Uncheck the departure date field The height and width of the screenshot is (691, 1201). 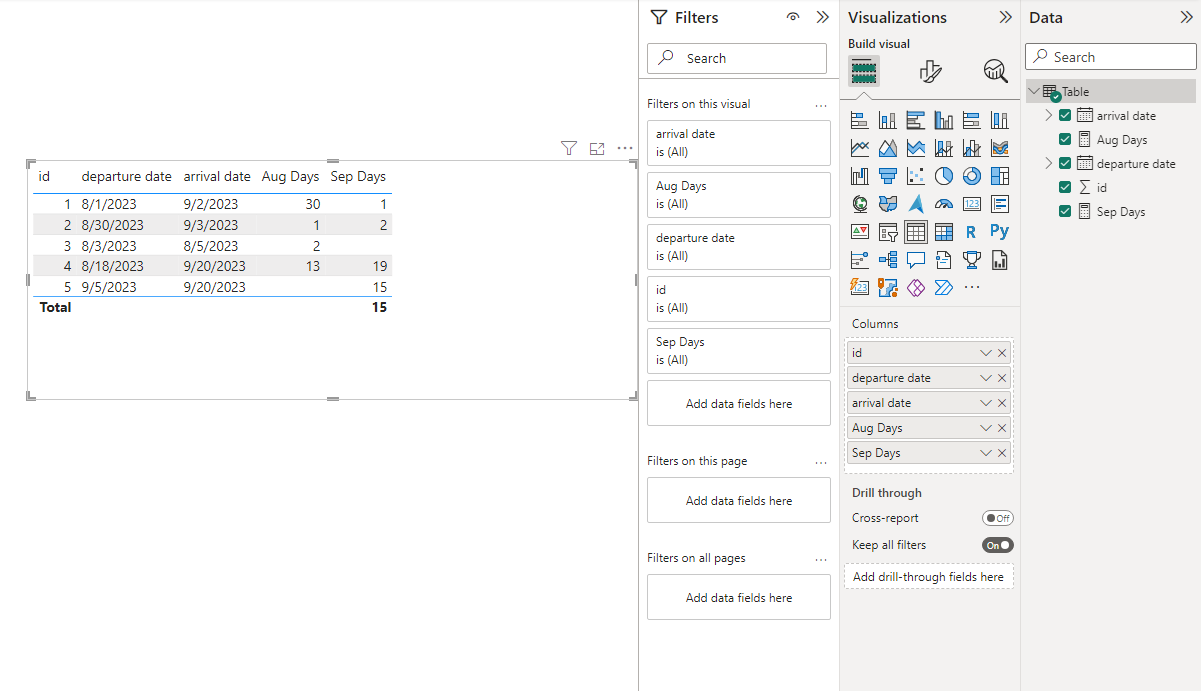coord(1065,163)
